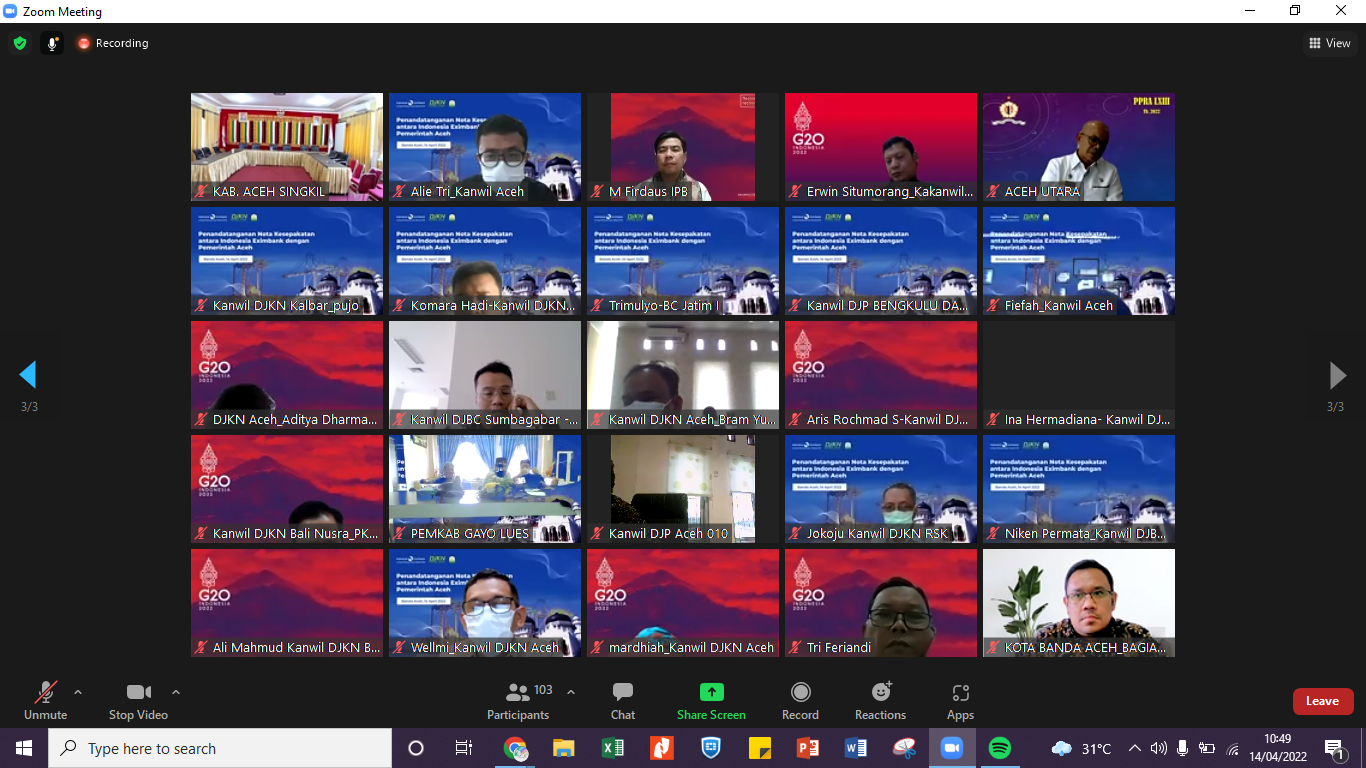Click the green encryption shield icon
This screenshot has width=1366, height=768.
point(20,43)
